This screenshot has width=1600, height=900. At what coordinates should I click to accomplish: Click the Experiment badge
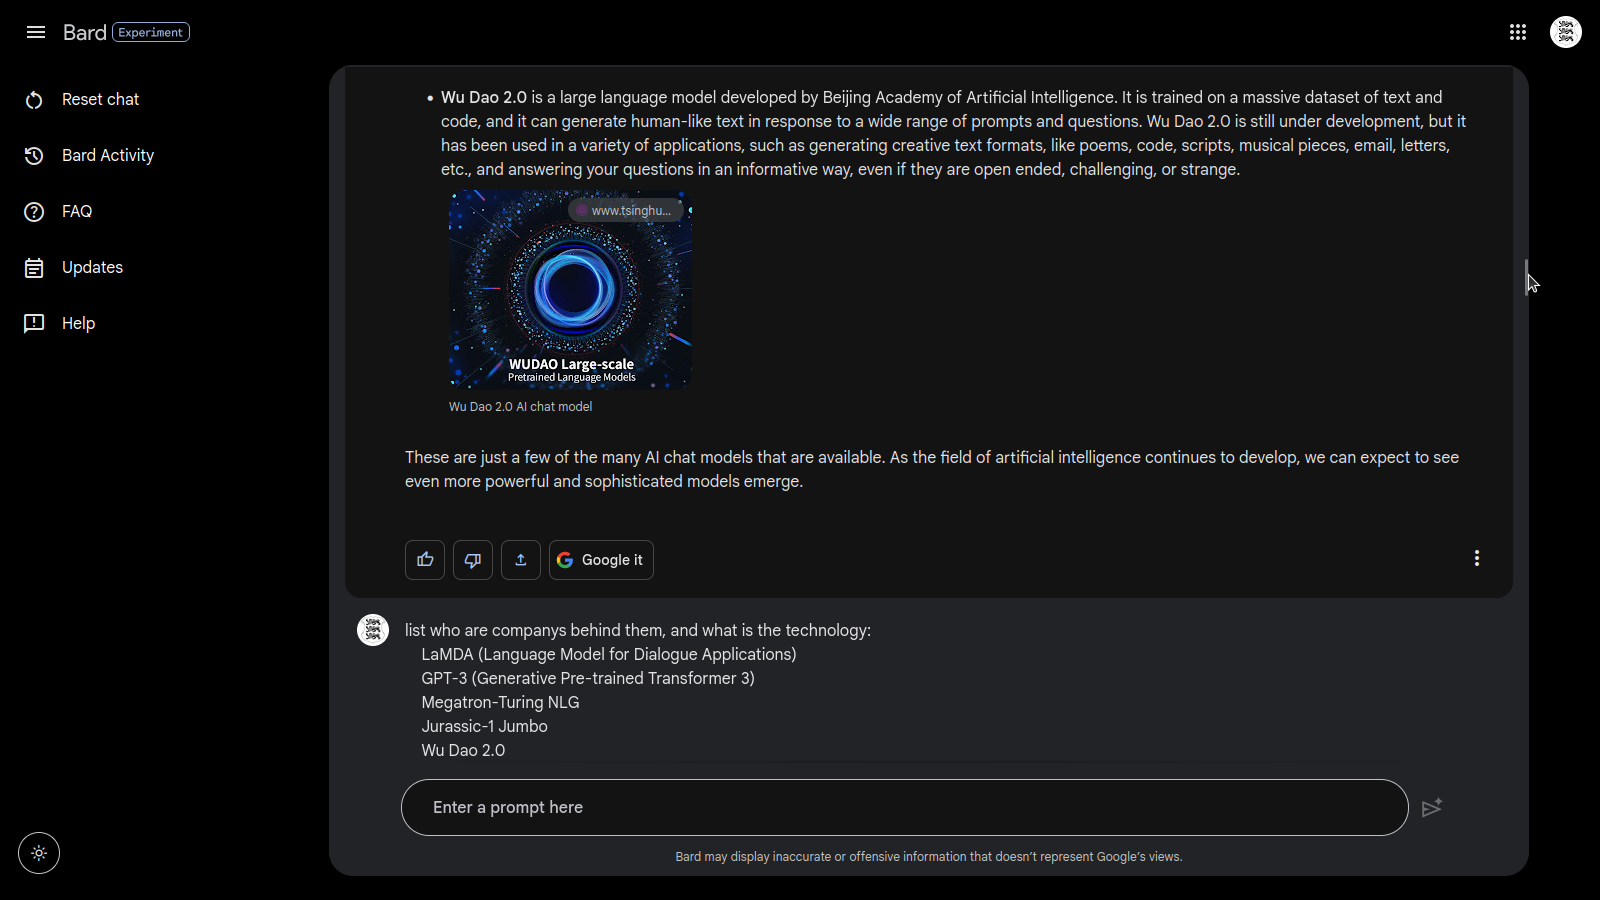click(x=151, y=32)
